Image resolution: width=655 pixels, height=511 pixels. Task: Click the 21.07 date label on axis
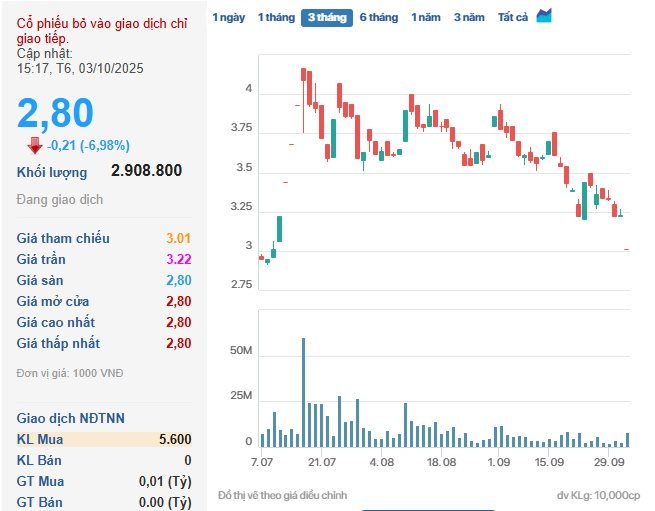[322, 462]
